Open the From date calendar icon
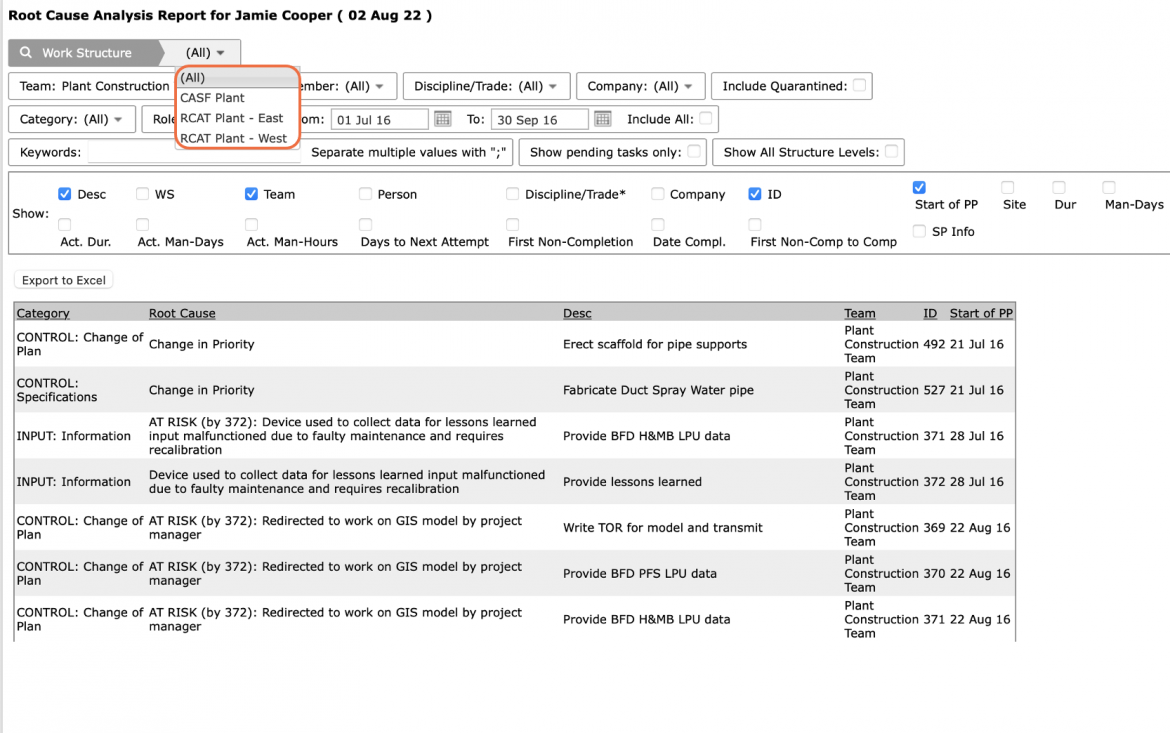The image size is (1170, 733). pos(442,119)
